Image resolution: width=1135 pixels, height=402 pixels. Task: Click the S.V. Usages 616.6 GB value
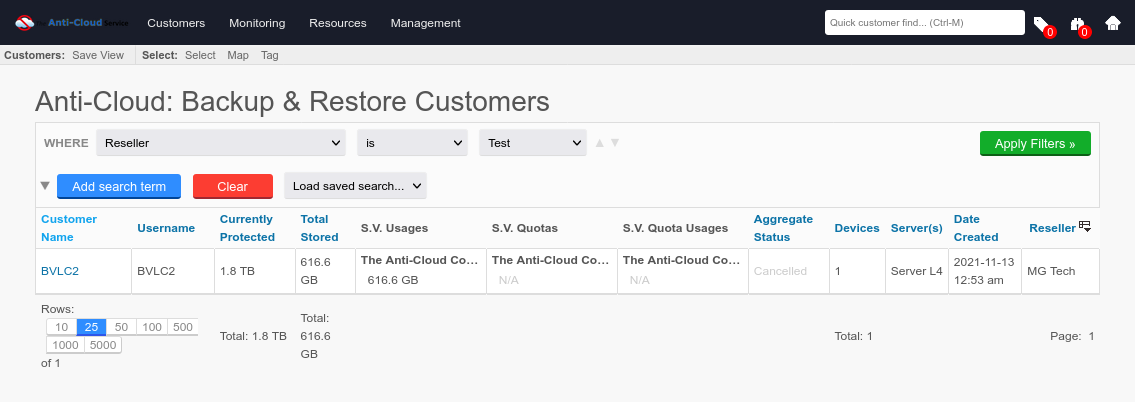pos(393,280)
